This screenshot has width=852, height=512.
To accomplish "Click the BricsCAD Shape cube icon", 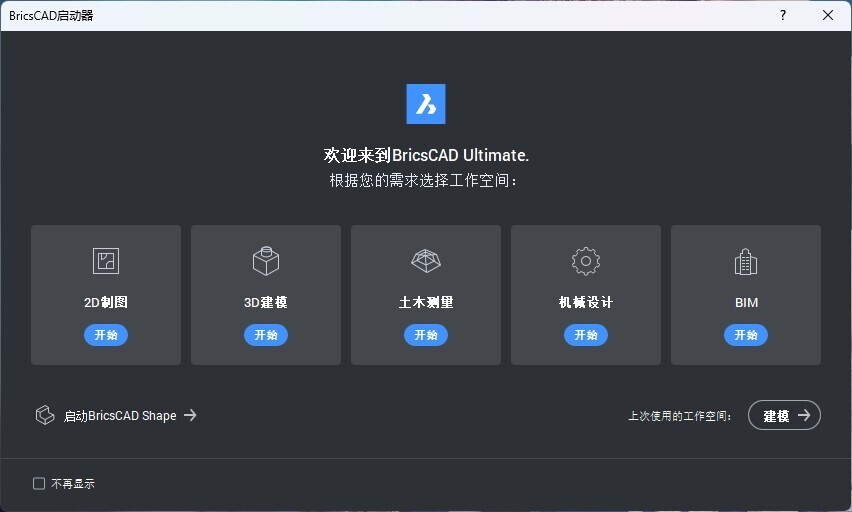I will pyautogui.click(x=45, y=415).
